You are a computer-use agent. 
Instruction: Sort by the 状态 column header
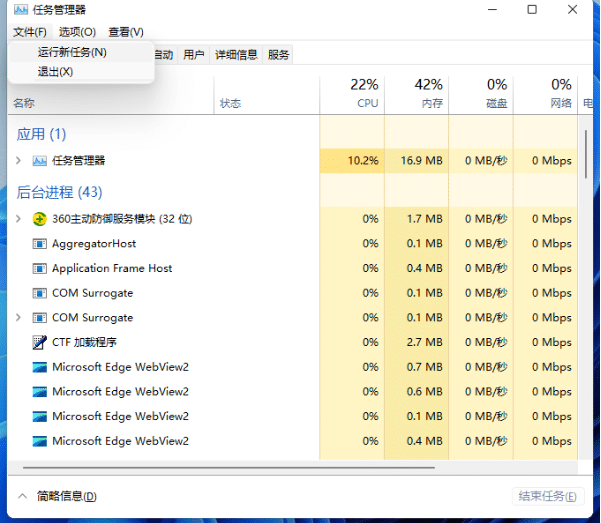click(266, 95)
